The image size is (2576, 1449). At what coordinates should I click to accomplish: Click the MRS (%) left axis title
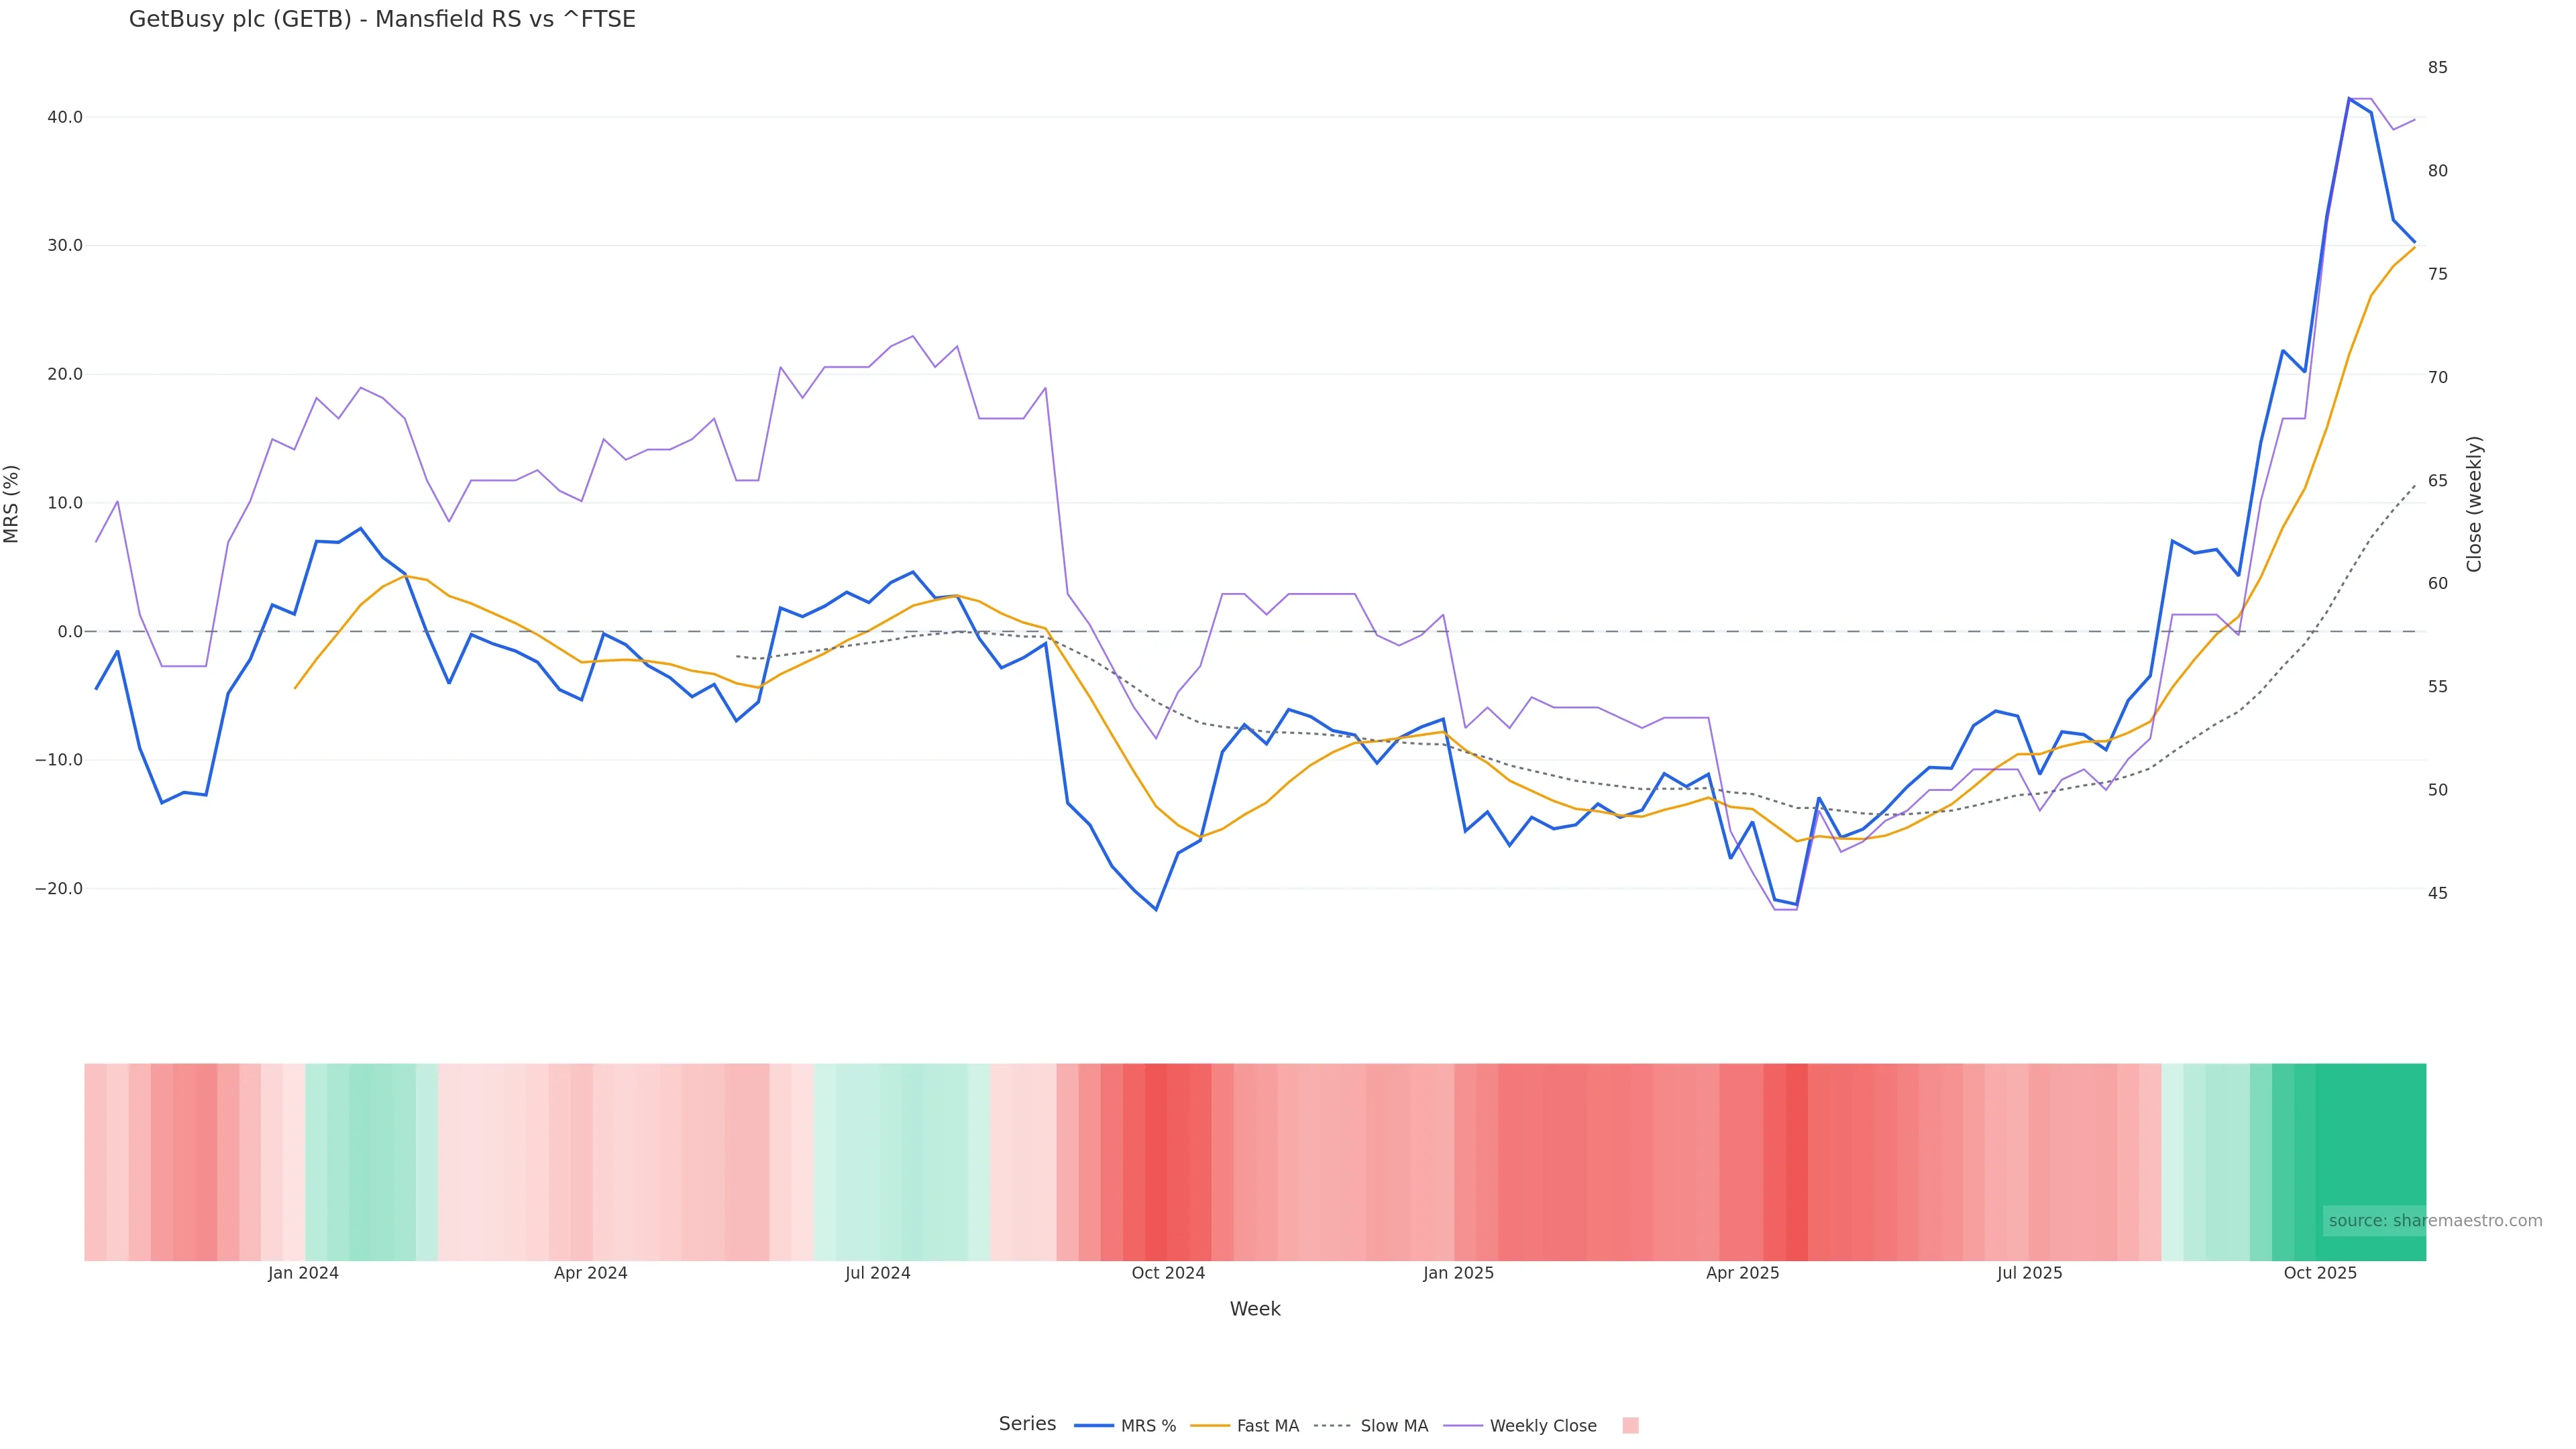12,504
